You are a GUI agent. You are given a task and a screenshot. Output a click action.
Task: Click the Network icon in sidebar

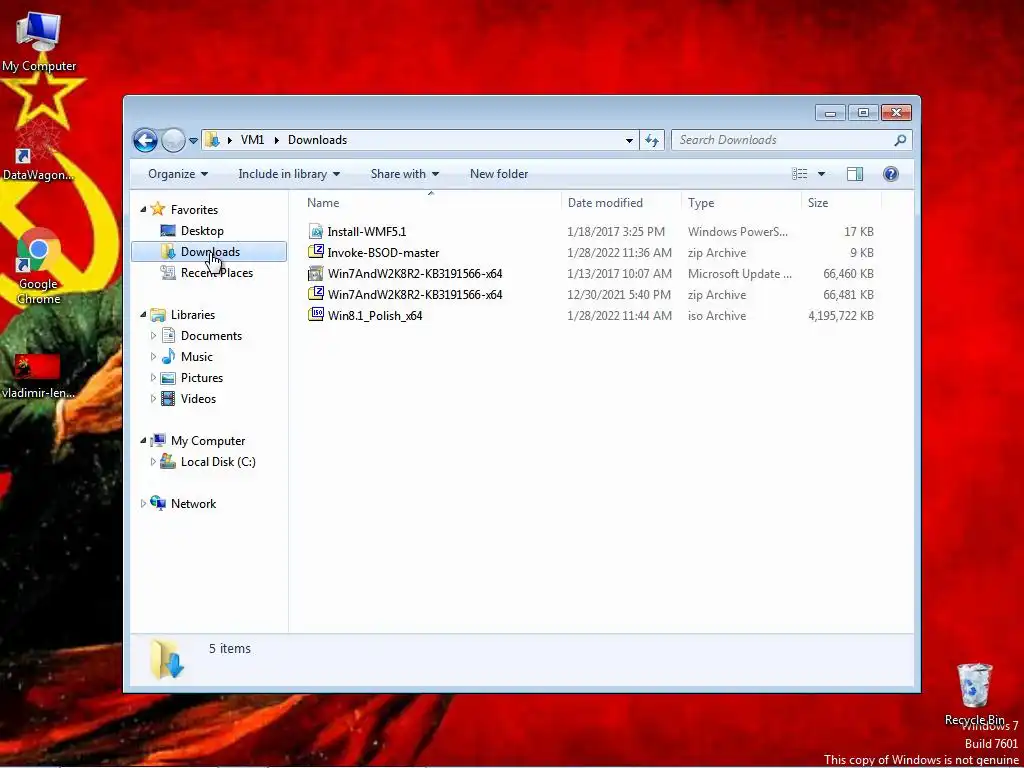click(157, 503)
